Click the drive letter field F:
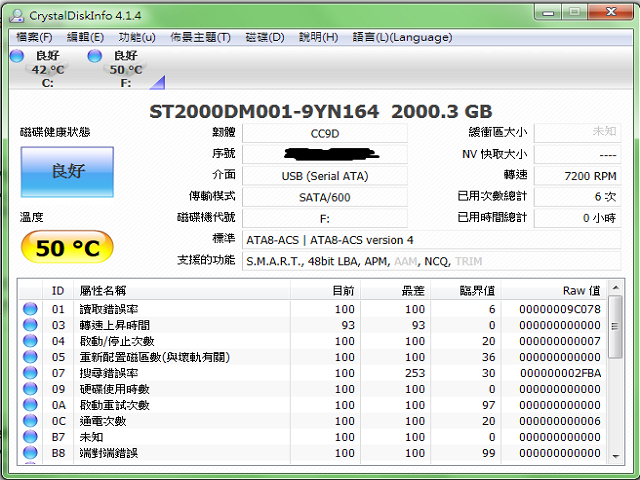 click(325, 218)
